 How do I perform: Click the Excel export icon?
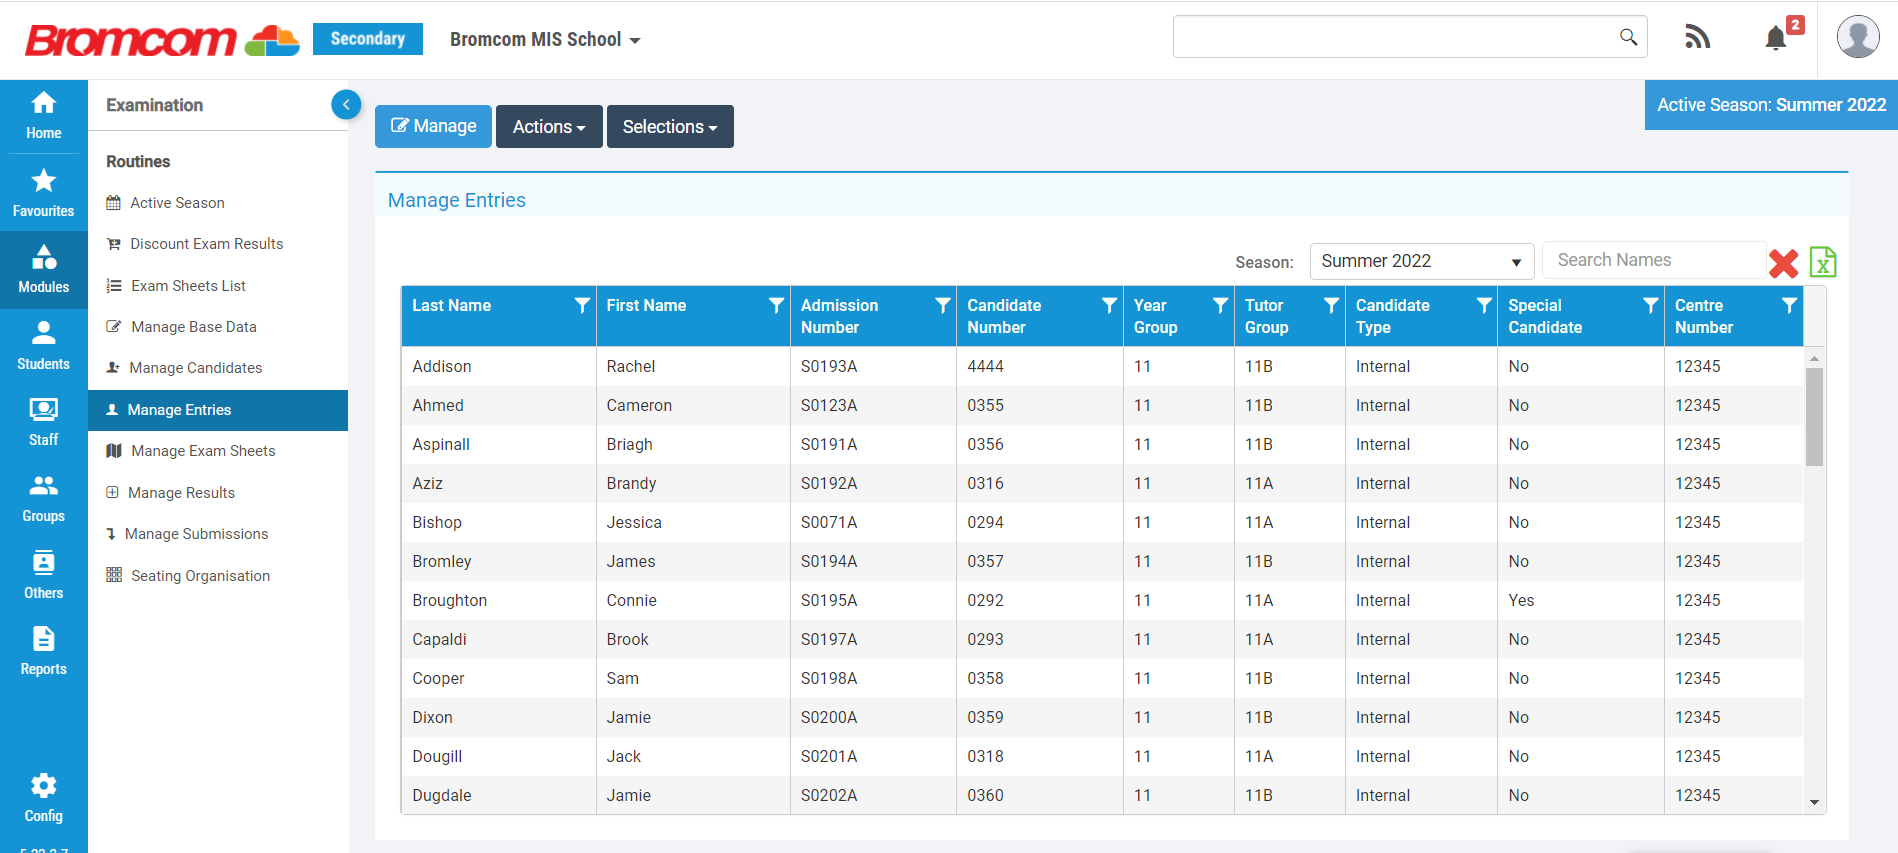(x=1822, y=262)
